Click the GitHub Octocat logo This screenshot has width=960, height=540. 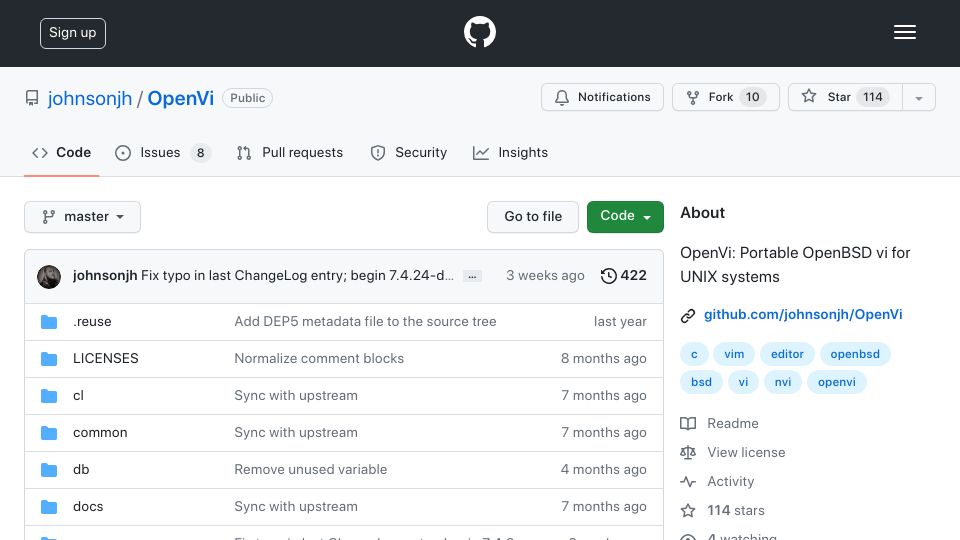tap(479, 32)
